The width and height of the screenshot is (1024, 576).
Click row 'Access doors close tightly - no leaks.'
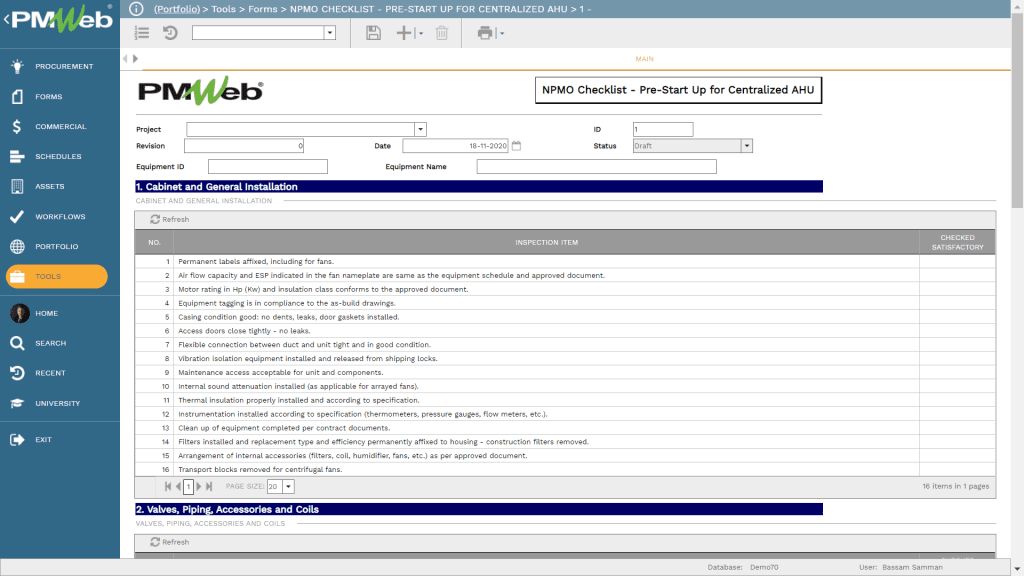click(x=565, y=330)
